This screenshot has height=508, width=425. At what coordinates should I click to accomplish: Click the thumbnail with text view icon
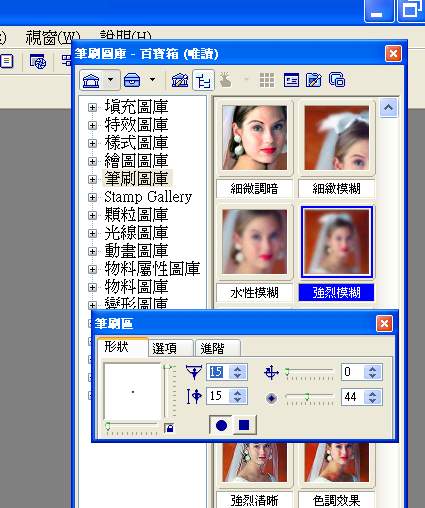[291, 80]
